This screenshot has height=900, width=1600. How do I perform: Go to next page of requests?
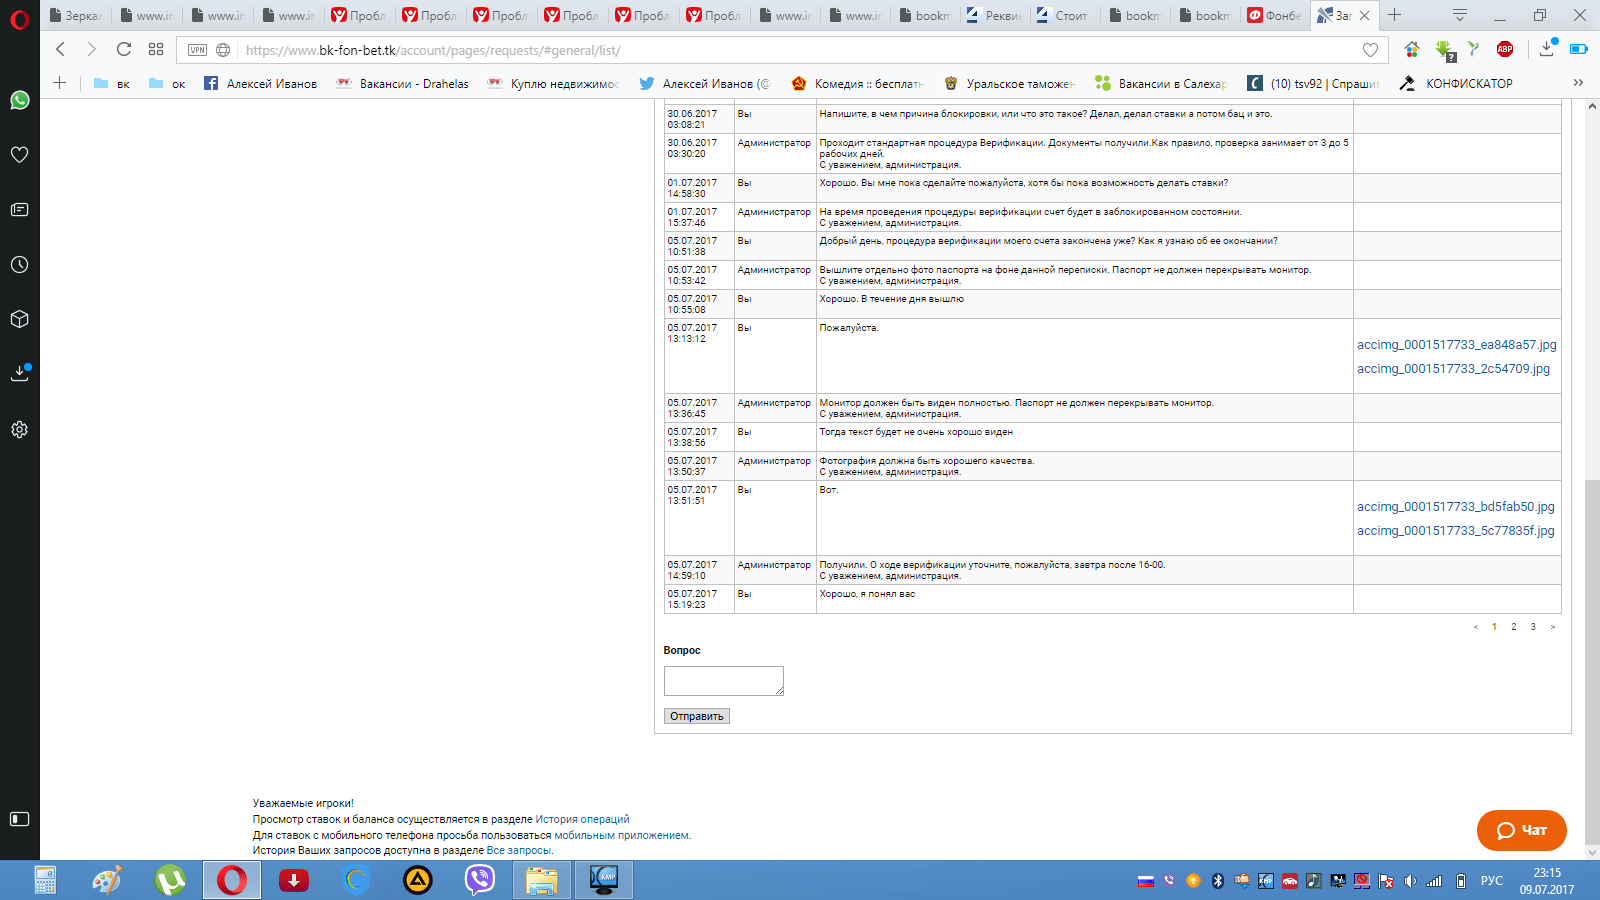(x=1553, y=627)
